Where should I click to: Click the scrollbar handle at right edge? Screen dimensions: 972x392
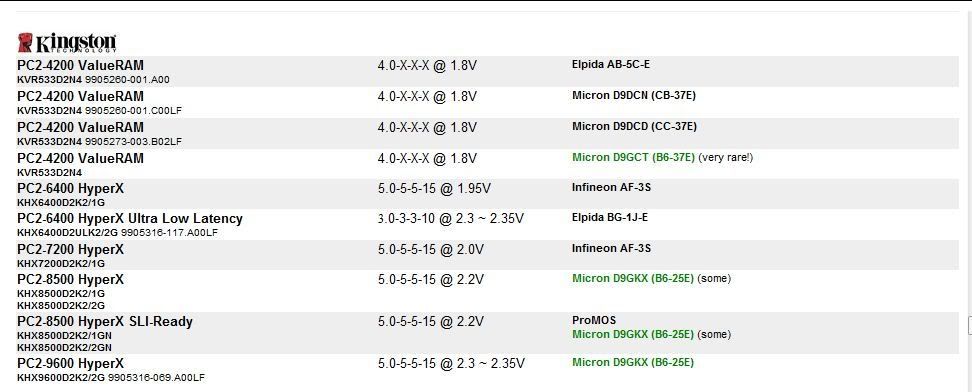pos(970,324)
